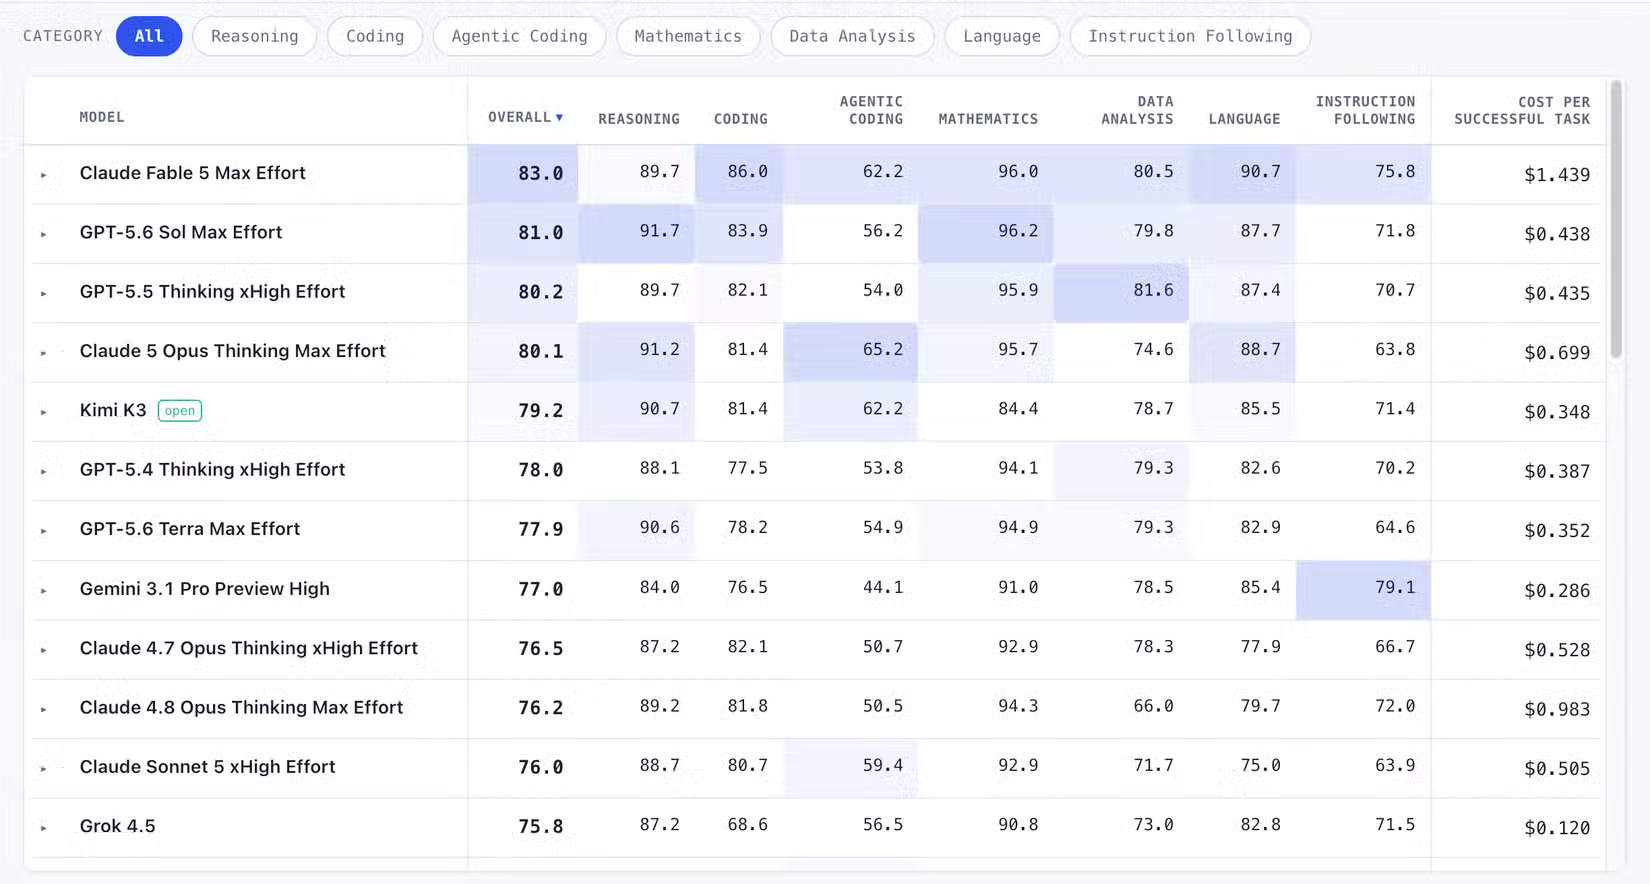Viewport: 1650px width, 884px height.
Task: Expand the Kimi K3 row arrow
Action: [x=43, y=412]
